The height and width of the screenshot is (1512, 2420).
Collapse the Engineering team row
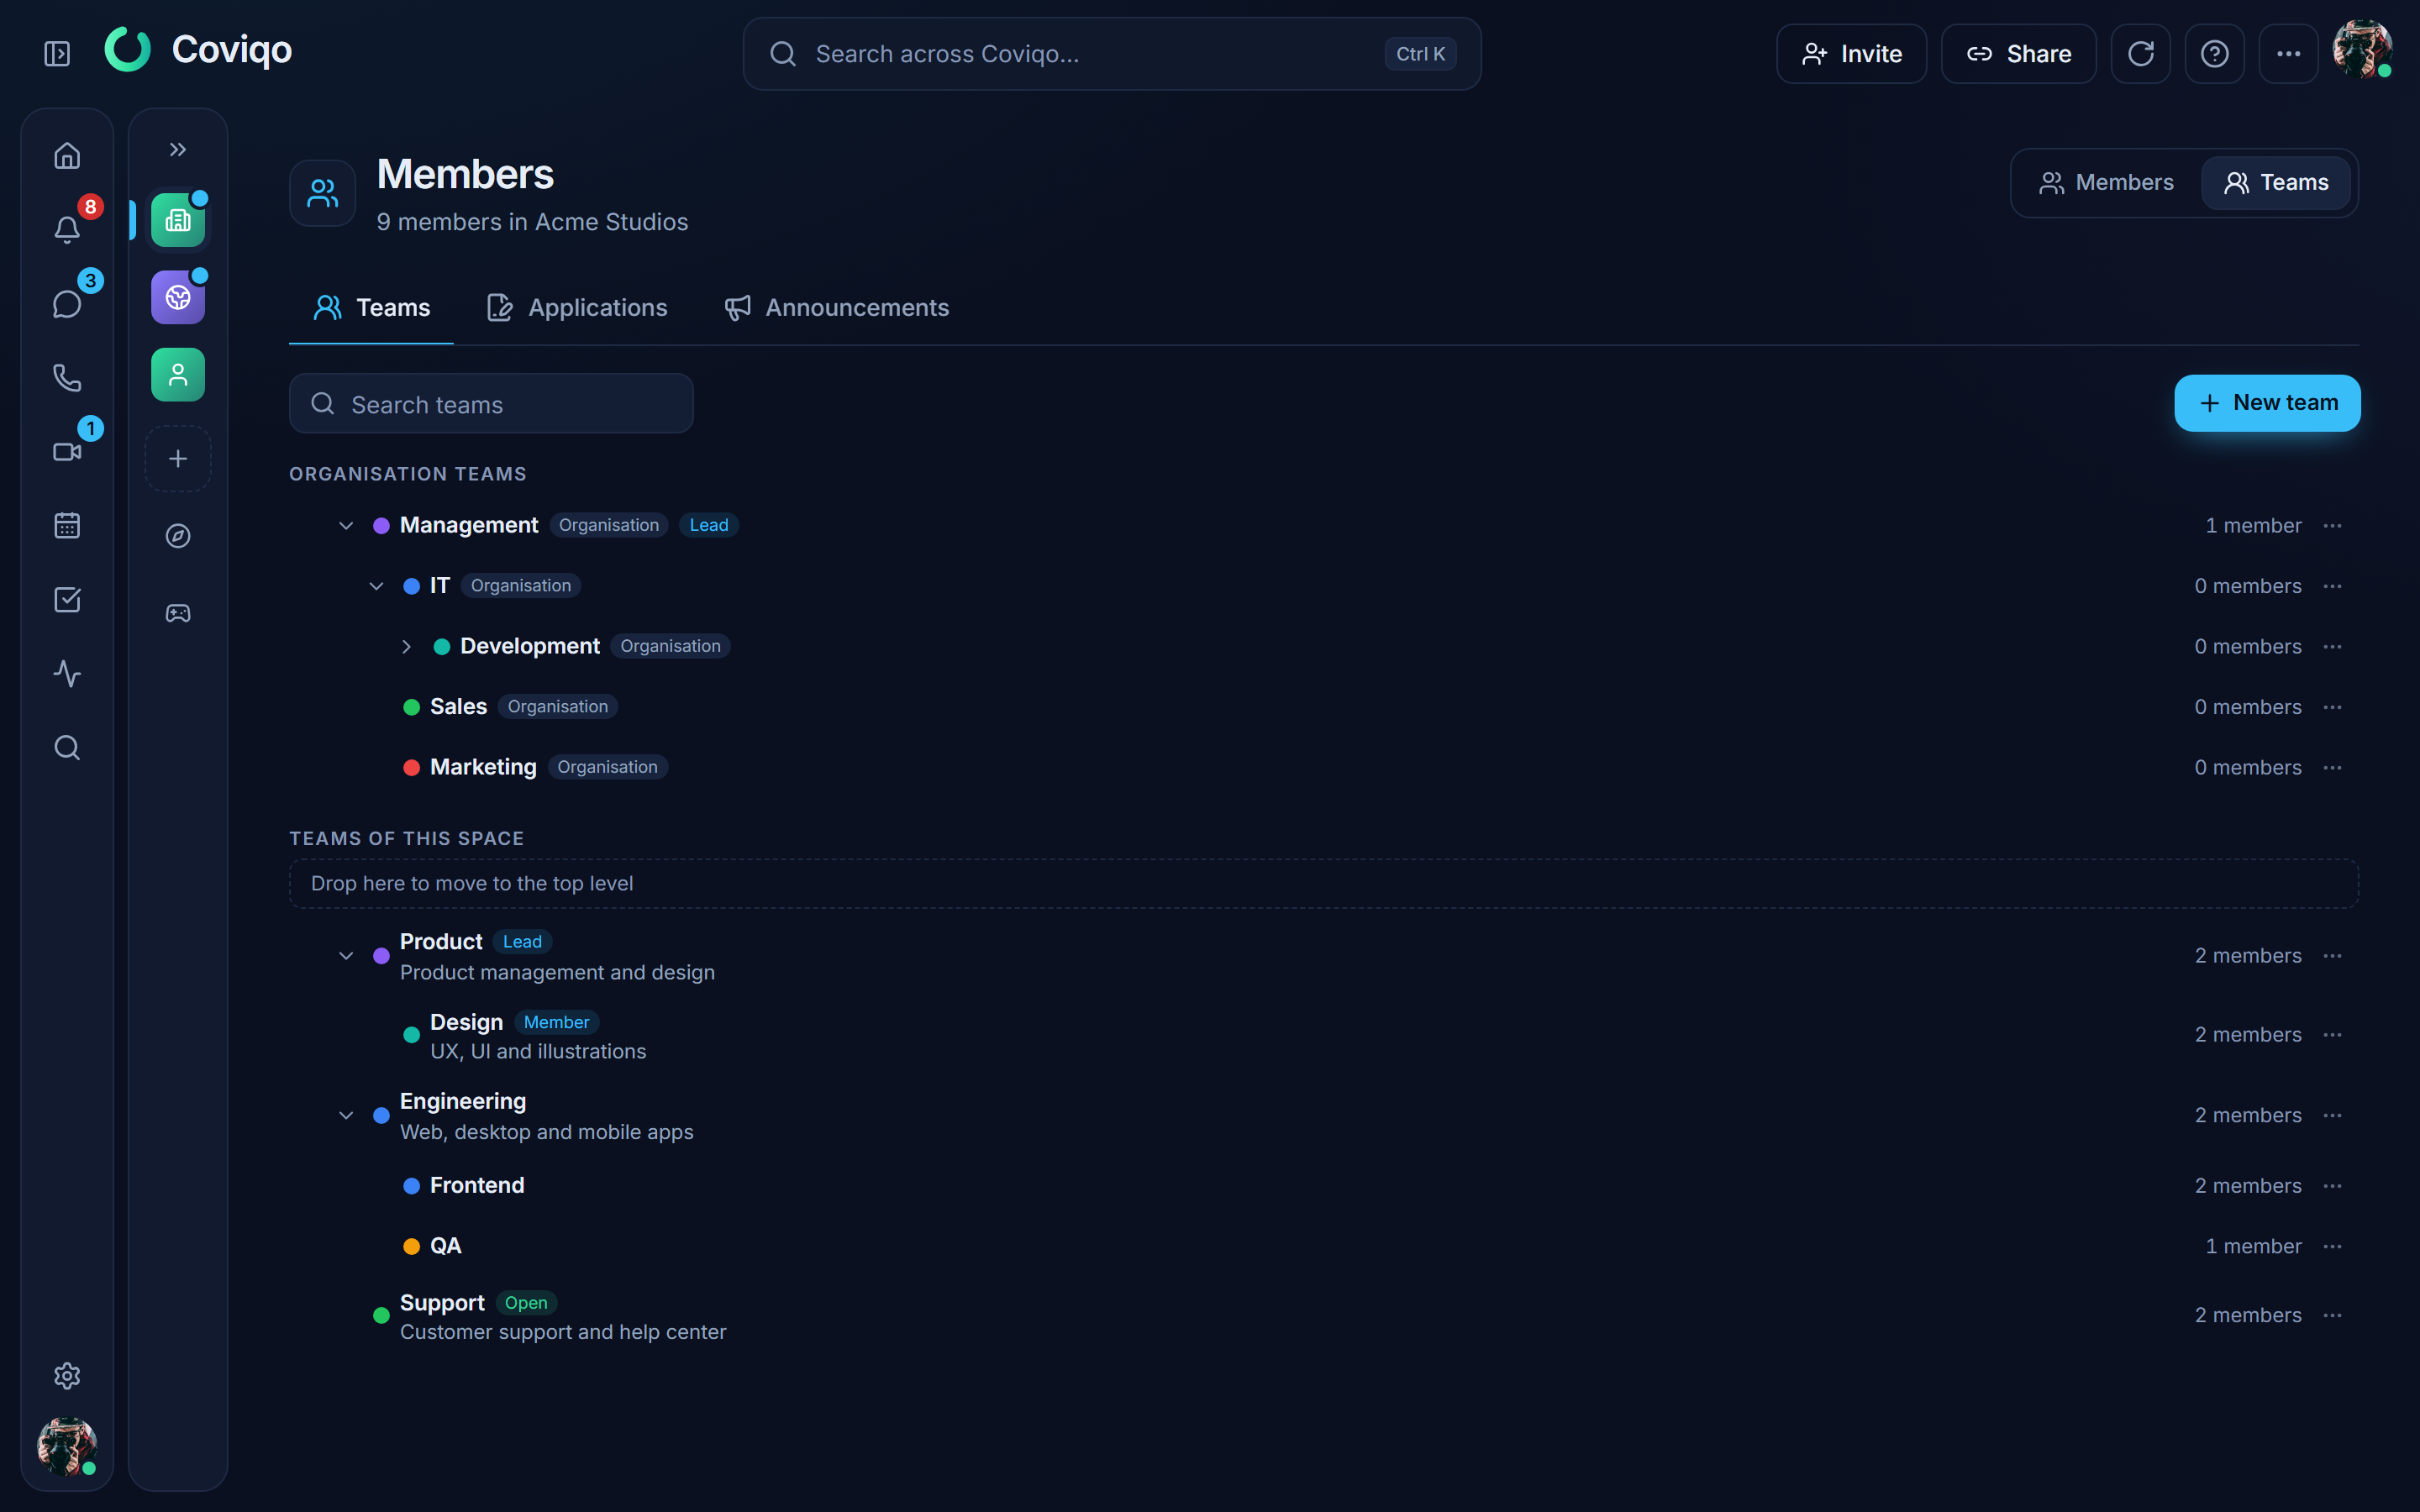(346, 1115)
